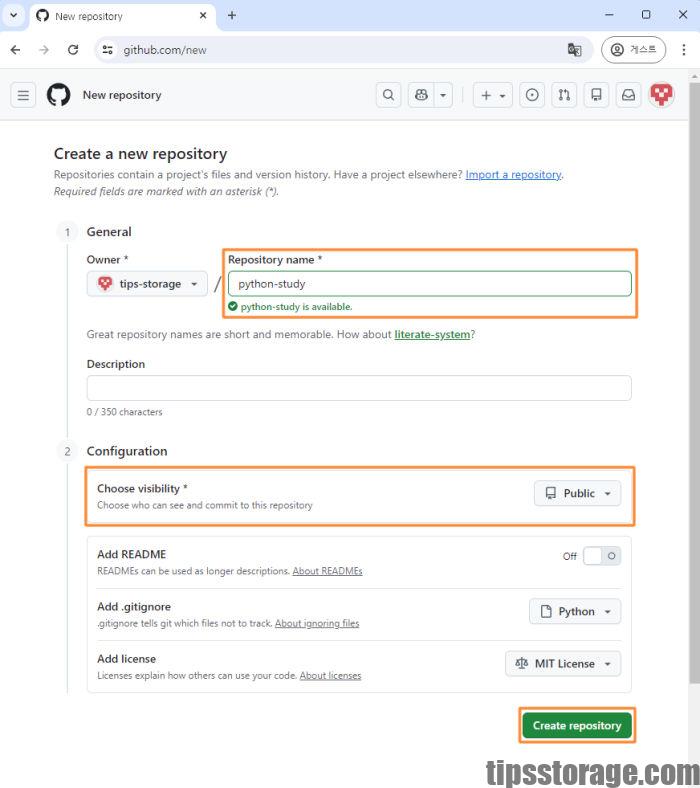700x788 pixels.
Task: Open user avatar menu in header
Action: [661, 94]
